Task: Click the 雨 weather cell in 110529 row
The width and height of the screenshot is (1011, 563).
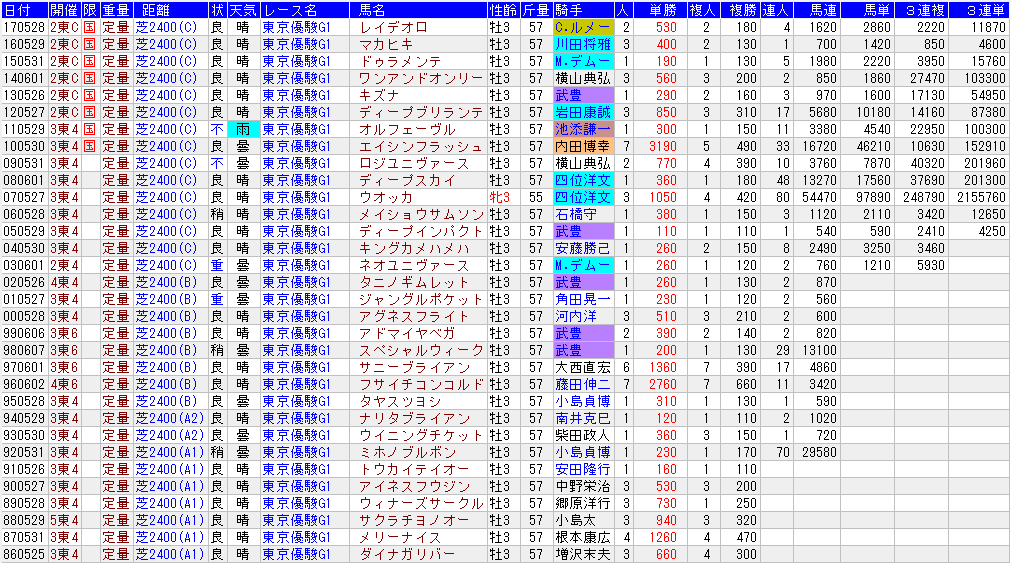Action: [243, 130]
